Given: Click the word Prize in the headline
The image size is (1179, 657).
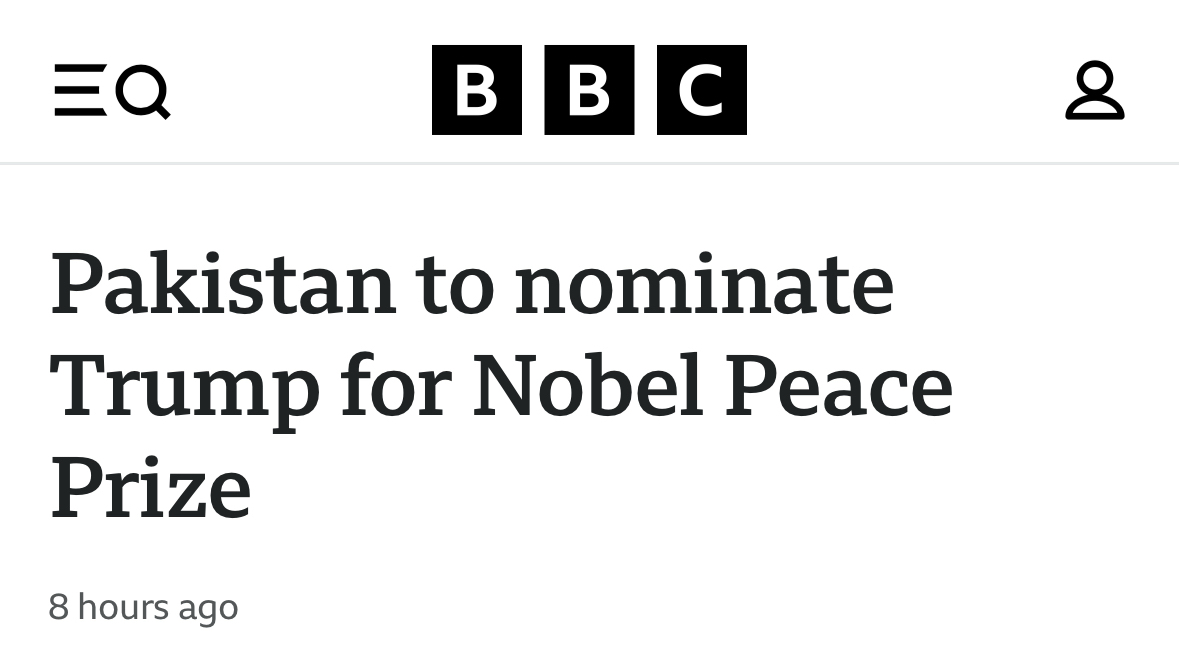Looking at the screenshot, I should click(x=150, y=488).
